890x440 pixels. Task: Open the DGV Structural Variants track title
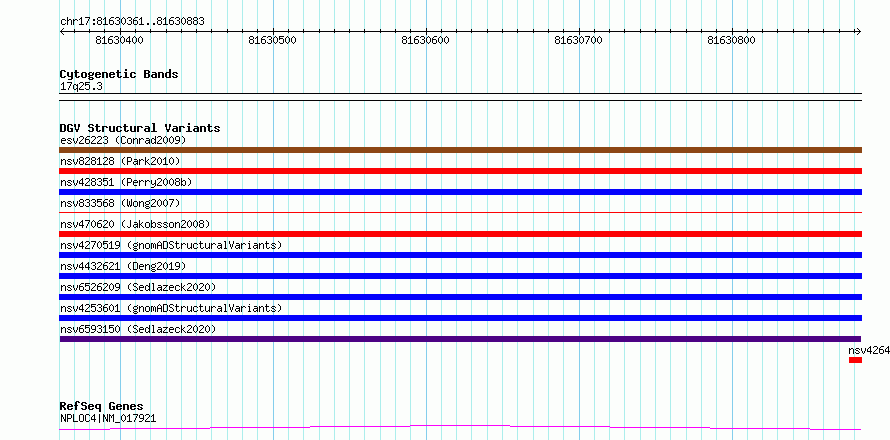coord(140,128)
